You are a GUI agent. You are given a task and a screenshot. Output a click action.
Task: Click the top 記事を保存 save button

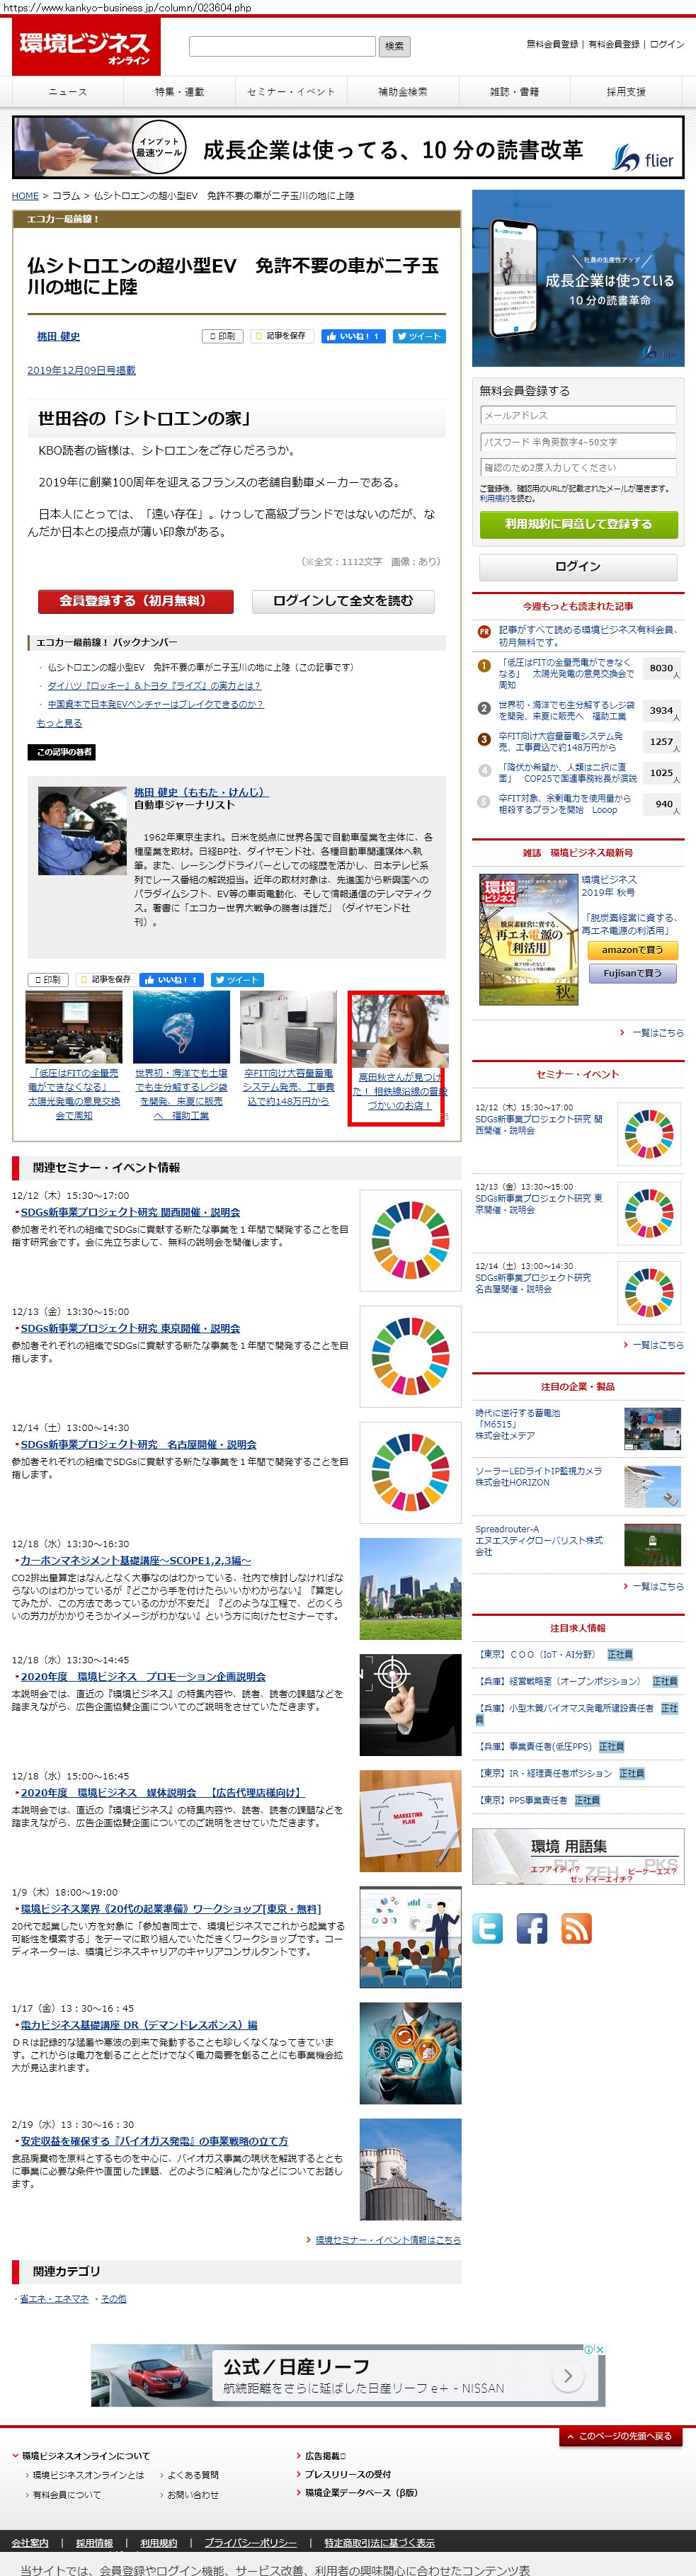(x=281, y=336)
